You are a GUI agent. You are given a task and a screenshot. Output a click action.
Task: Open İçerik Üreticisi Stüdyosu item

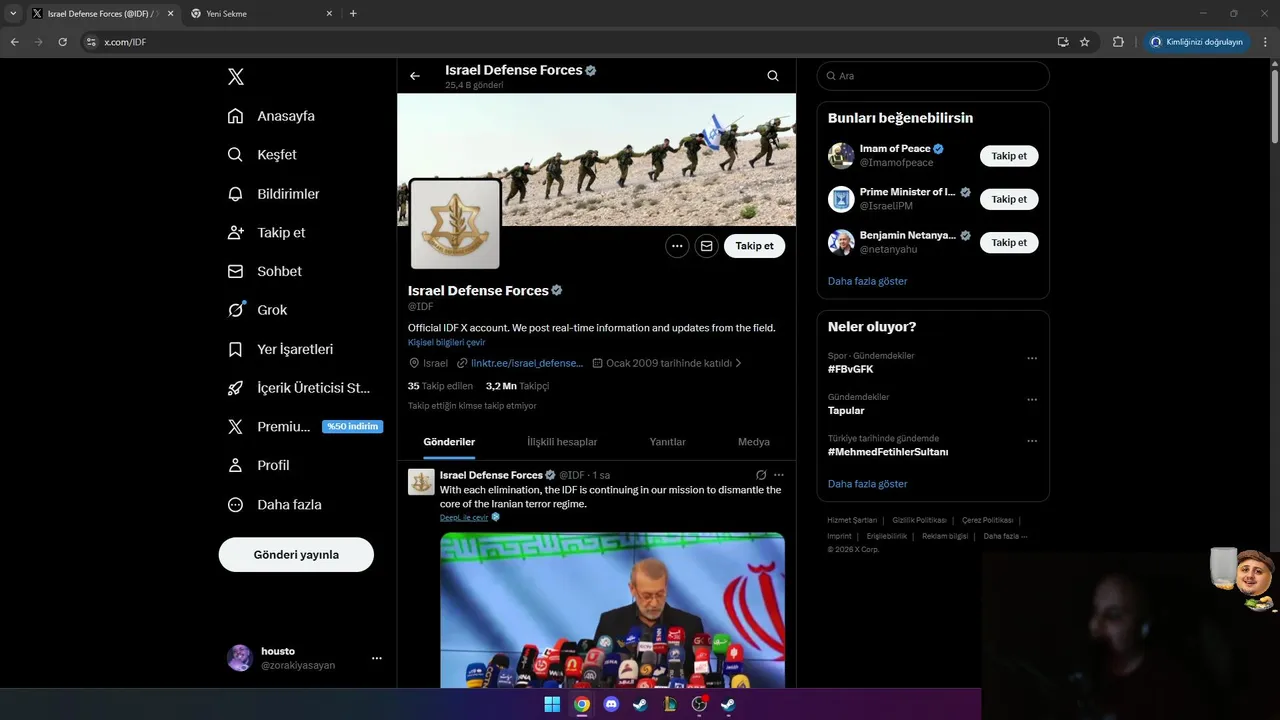[x=299, y=388]
